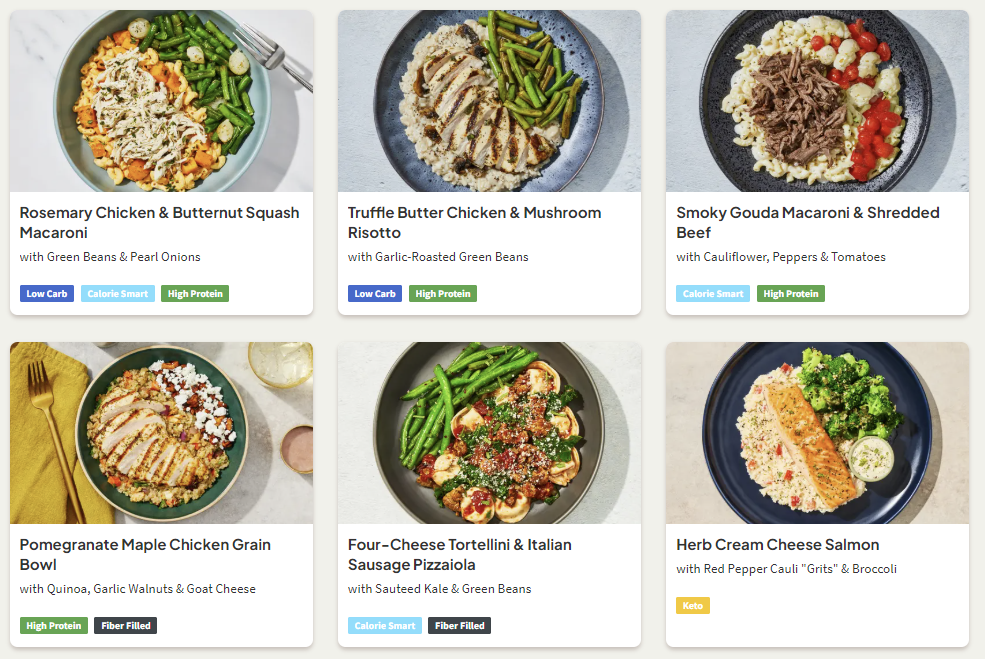The width and height of the screenshot is (985, 659).
Task: Open the Truffle Butter Chicken & Mushroom Risotto image
Action: tap(489, 101)
